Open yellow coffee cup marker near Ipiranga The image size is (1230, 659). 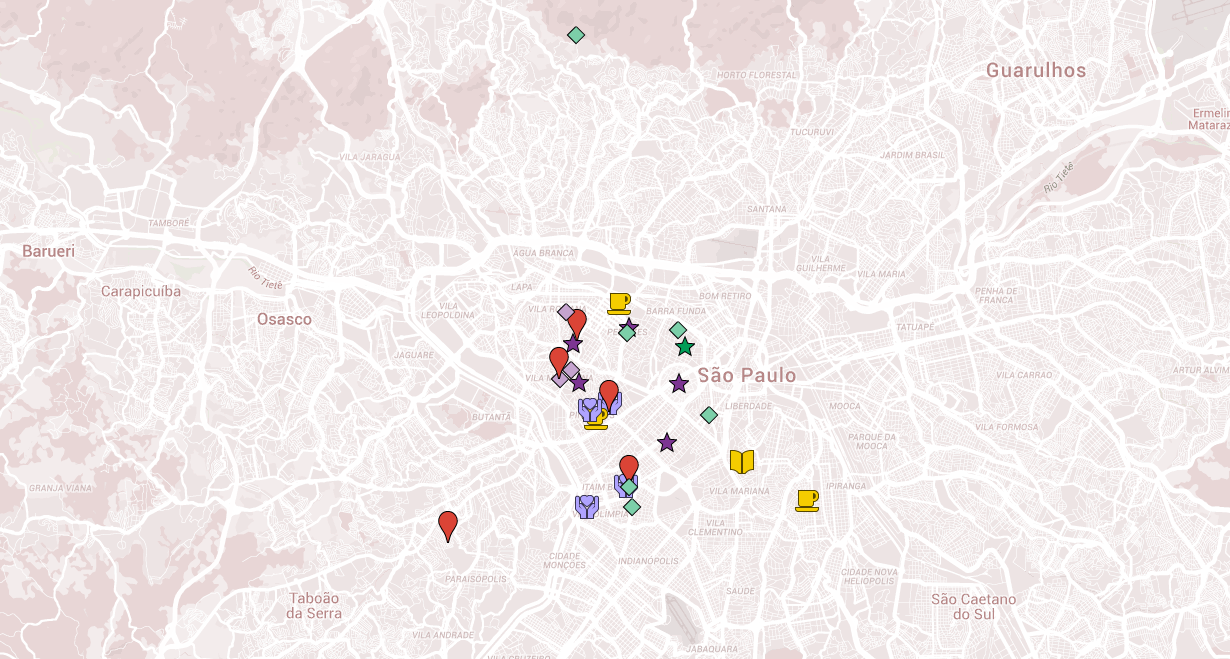click(807, 500)
